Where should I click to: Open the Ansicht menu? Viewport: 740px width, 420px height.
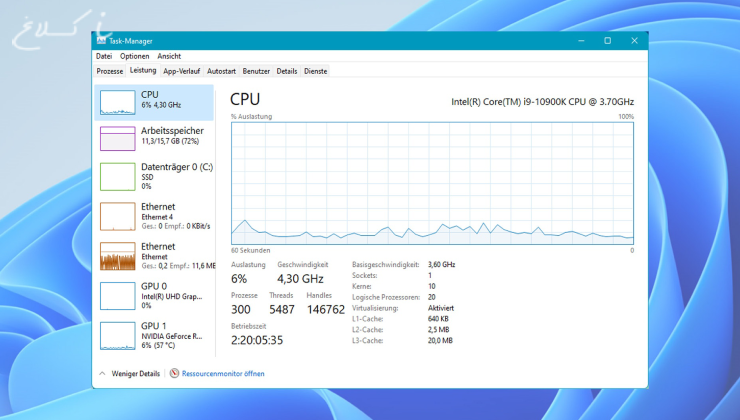tap(169, 56)
